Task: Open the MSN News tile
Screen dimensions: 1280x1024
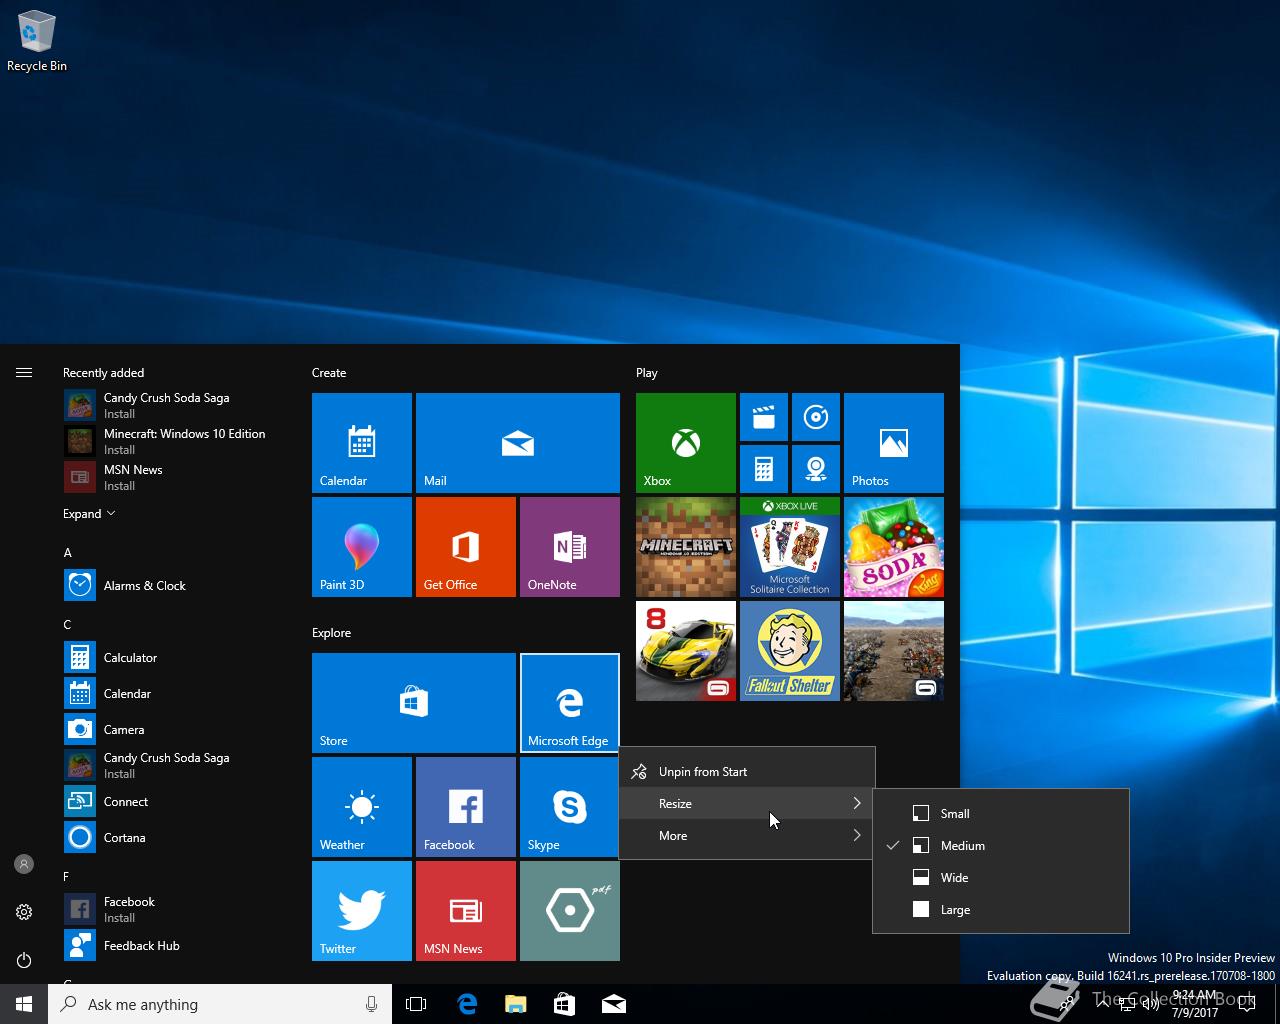Action: coord(466,911)
